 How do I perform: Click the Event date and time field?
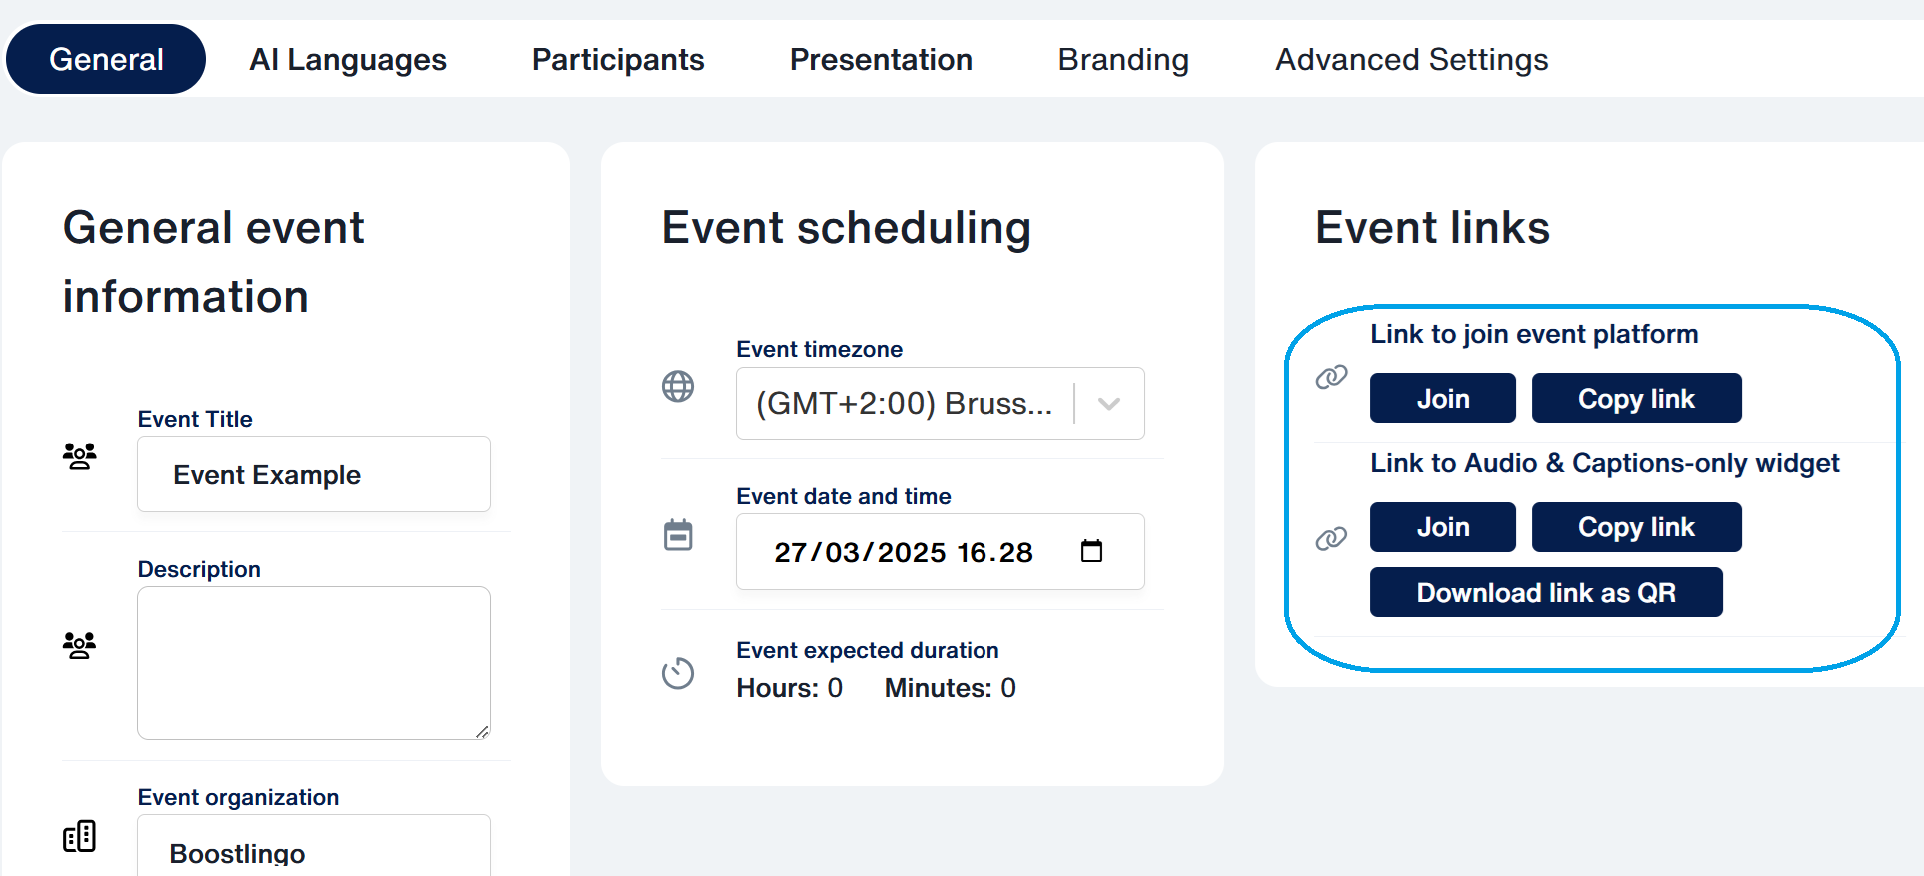(940, 551)
